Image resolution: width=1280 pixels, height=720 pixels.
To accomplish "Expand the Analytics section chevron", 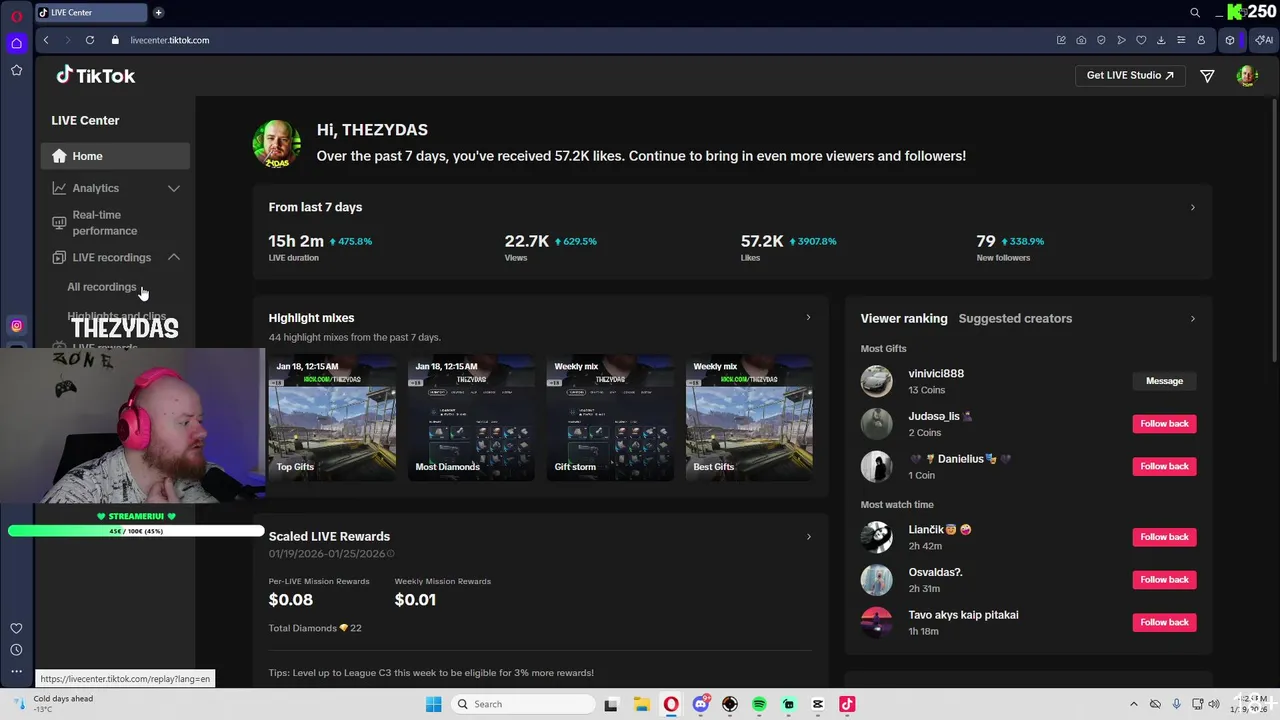I will (173, 188).
